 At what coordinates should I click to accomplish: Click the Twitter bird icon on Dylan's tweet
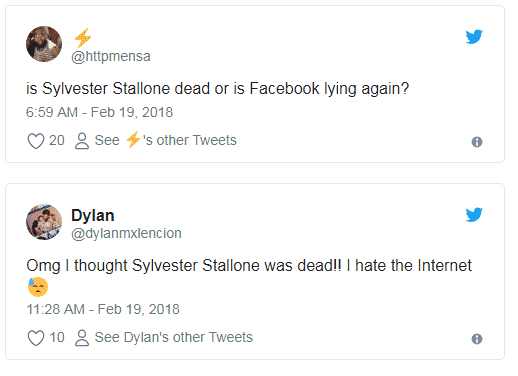(x=474, y=215)
